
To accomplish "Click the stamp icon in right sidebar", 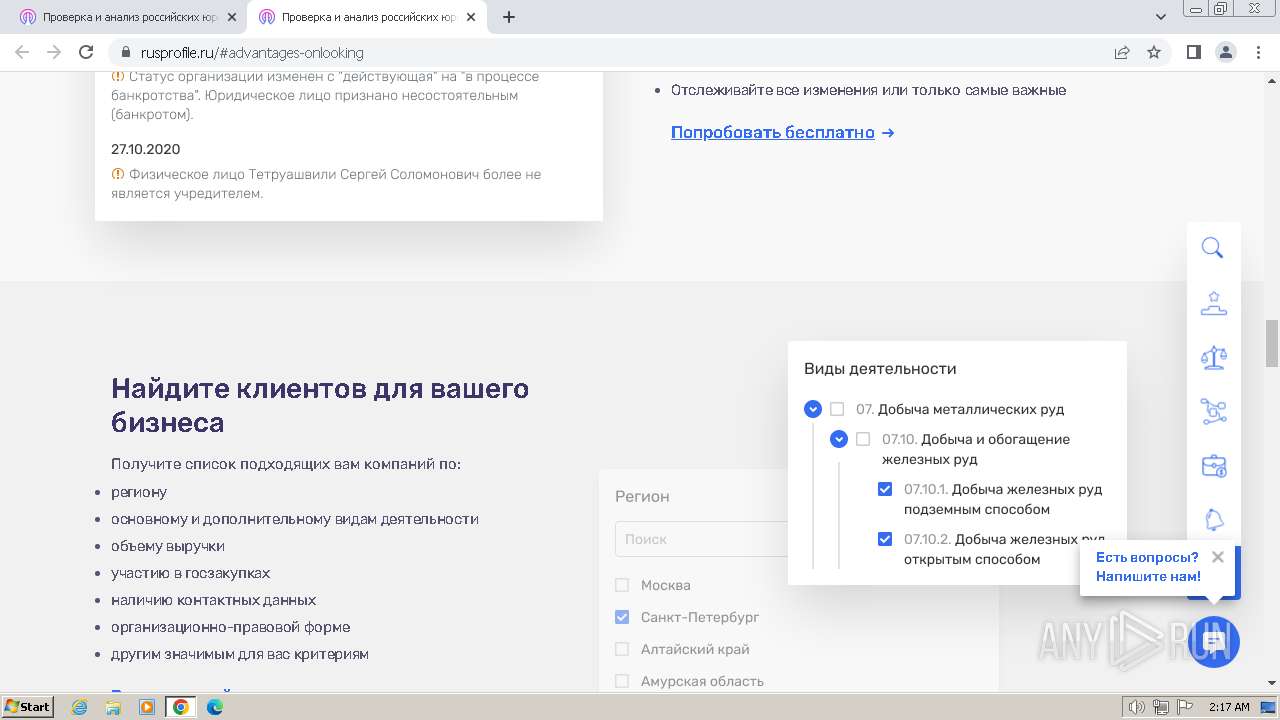I will coord(1213,303).
